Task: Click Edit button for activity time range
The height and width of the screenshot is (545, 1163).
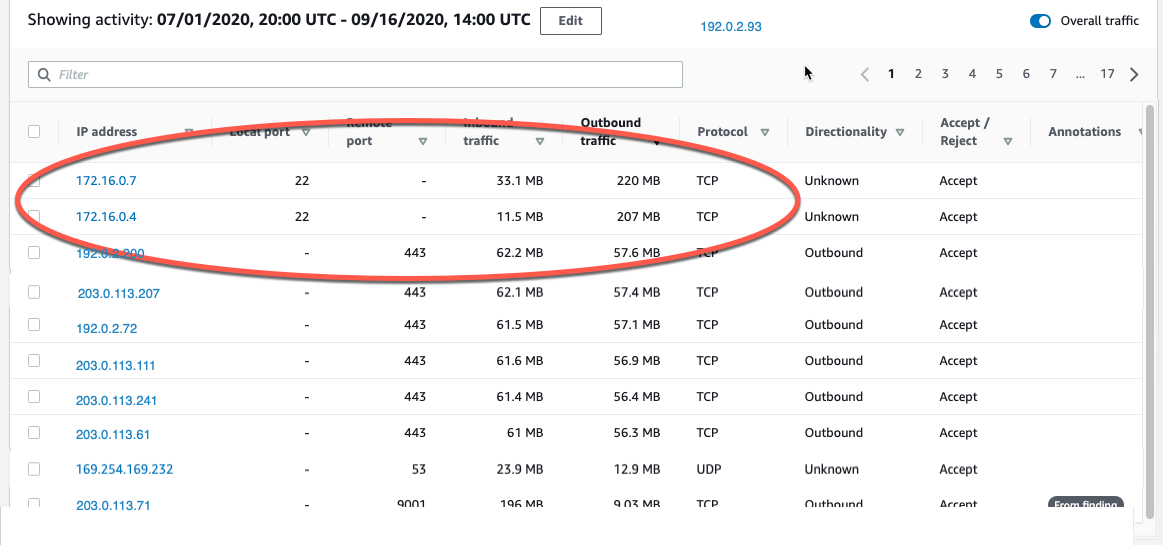Action: (570, 21)
